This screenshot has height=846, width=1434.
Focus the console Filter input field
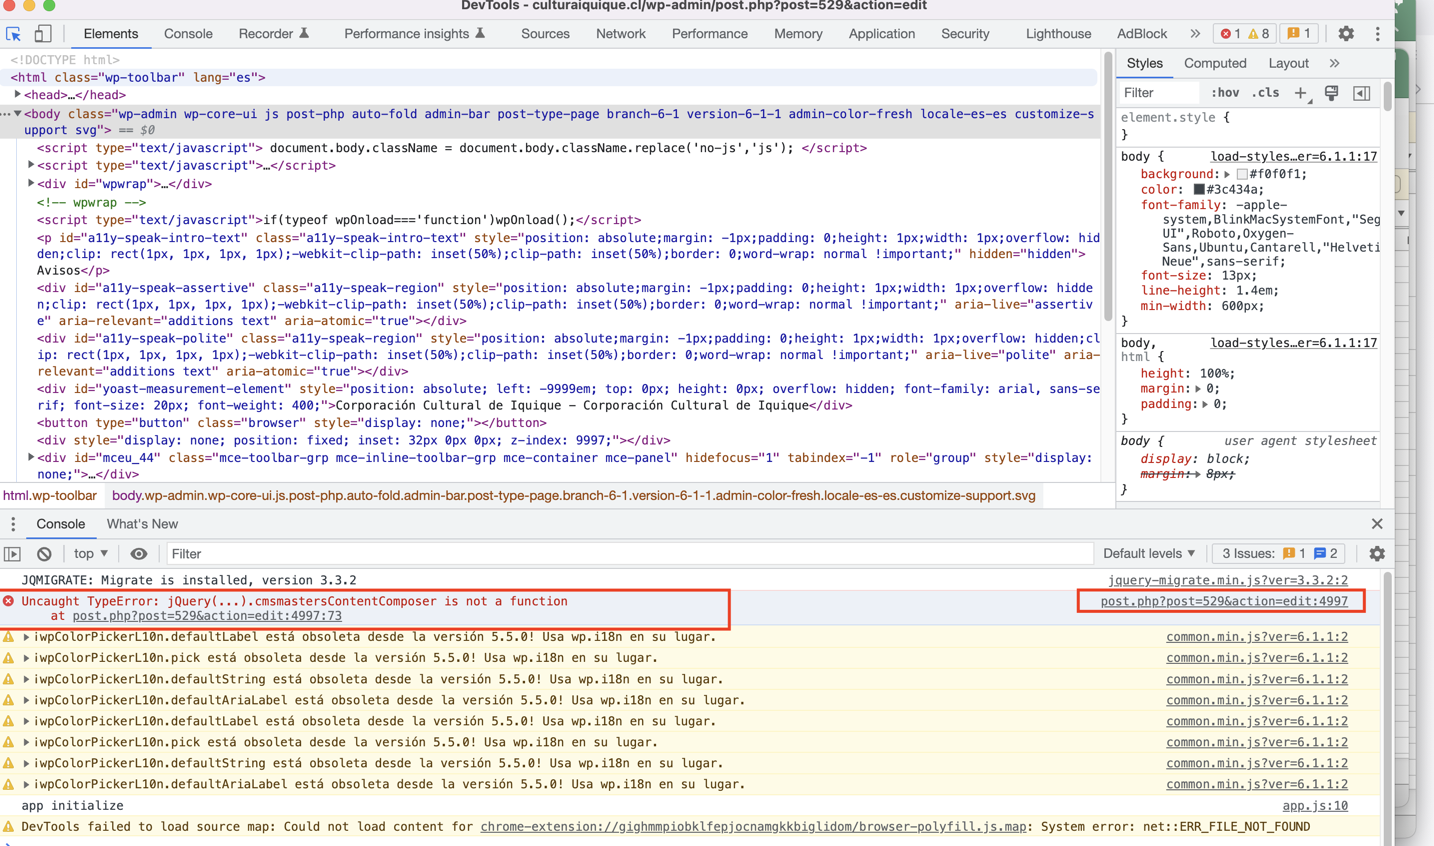[x=628, y=554]
